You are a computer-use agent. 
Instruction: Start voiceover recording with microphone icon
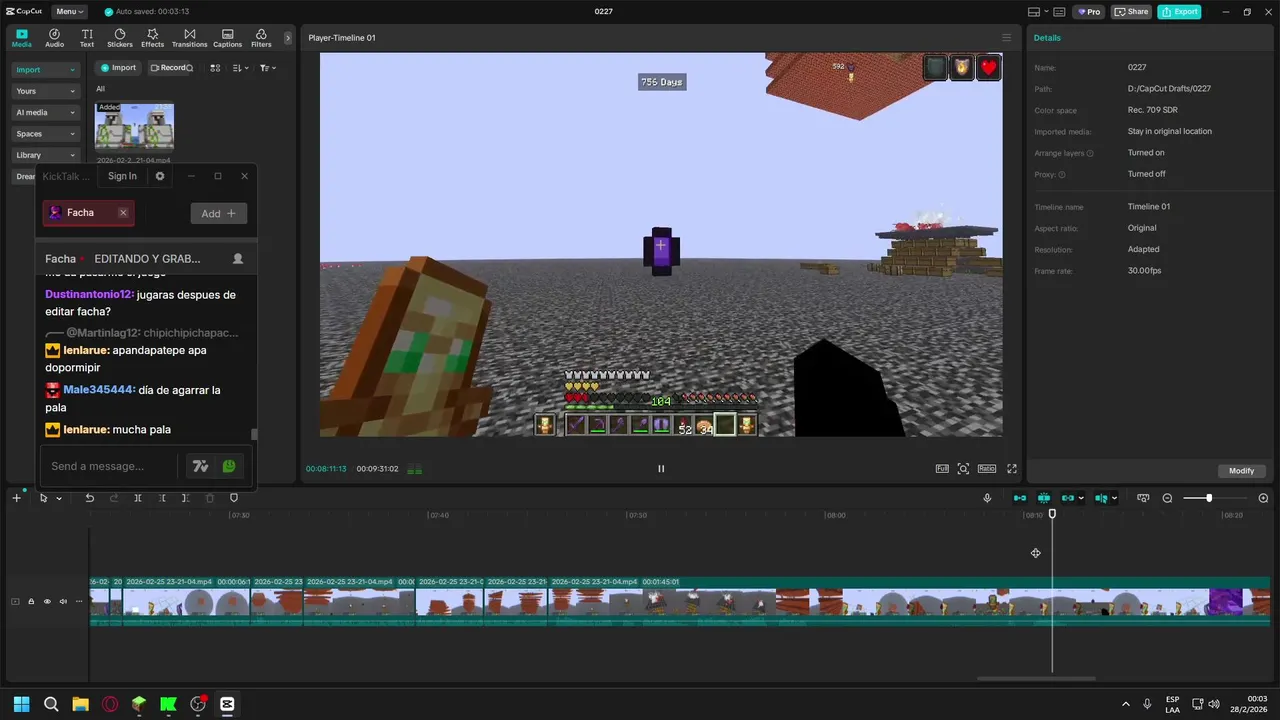[x=987, y=498]
